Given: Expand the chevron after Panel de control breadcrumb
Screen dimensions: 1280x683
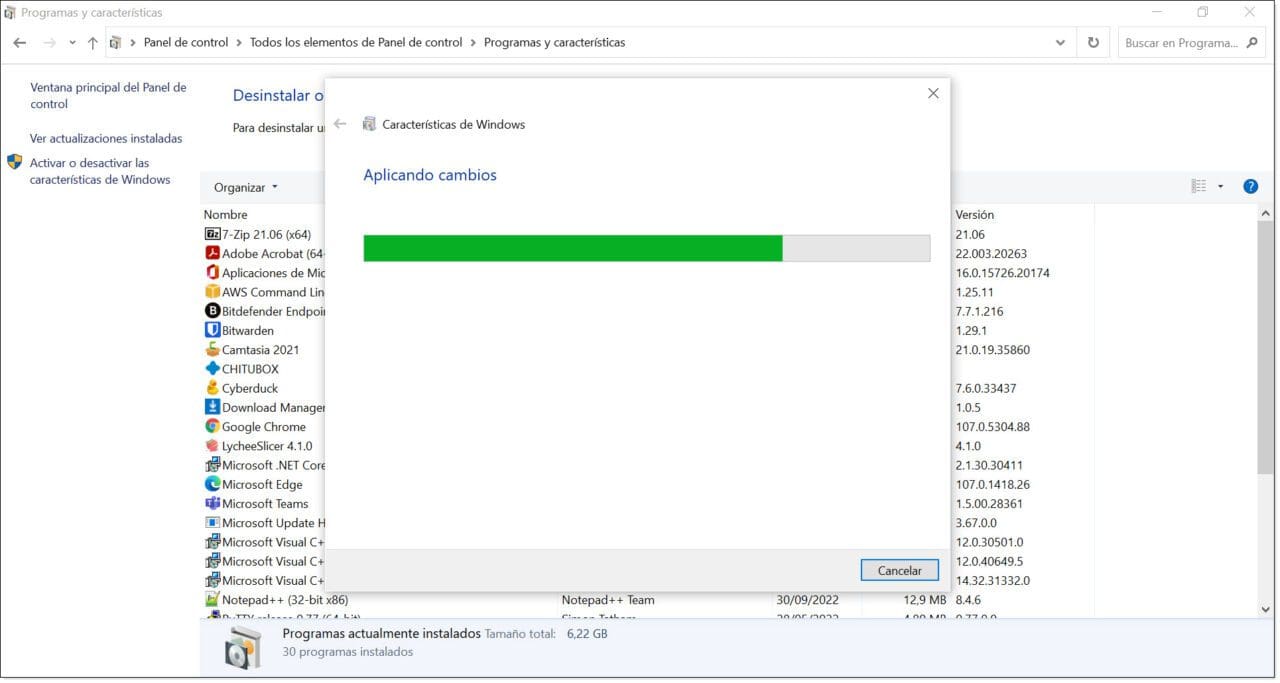Looking at the screenshot, I should (239, 43).
